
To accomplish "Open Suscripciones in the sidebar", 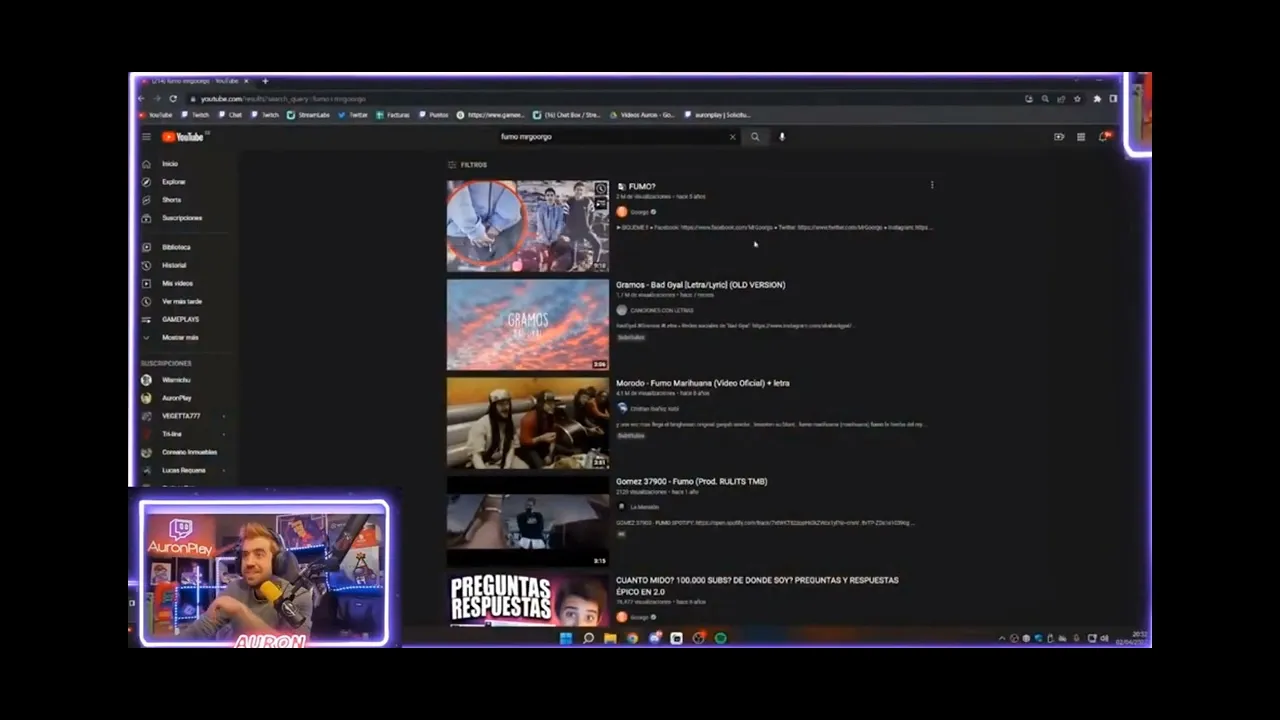I will (182, 218).
